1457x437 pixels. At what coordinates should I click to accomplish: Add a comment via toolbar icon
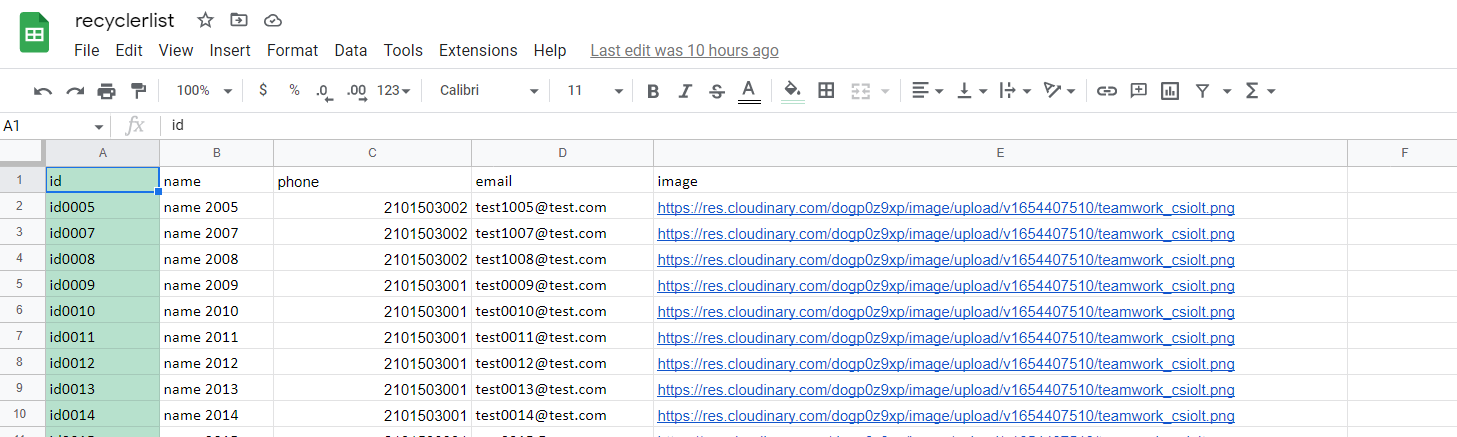(1138, 91)
